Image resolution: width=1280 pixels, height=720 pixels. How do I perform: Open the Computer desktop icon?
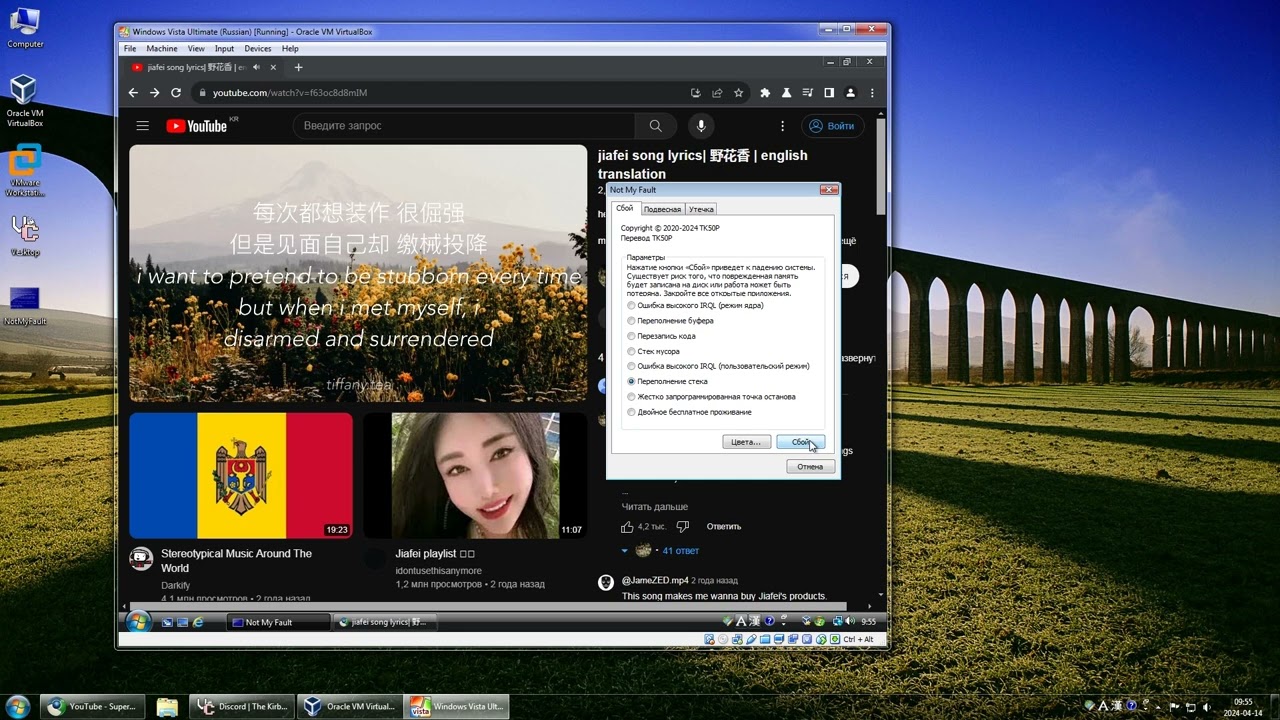point(25,28)
